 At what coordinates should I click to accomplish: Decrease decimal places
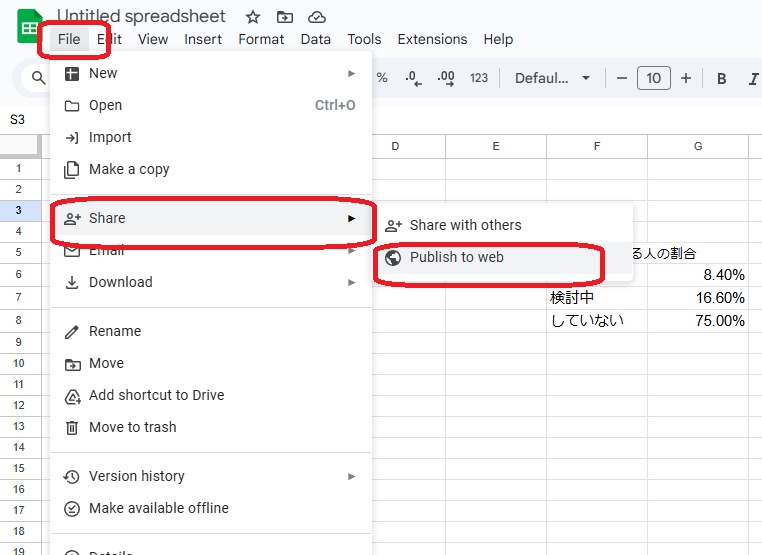(414, 78)
